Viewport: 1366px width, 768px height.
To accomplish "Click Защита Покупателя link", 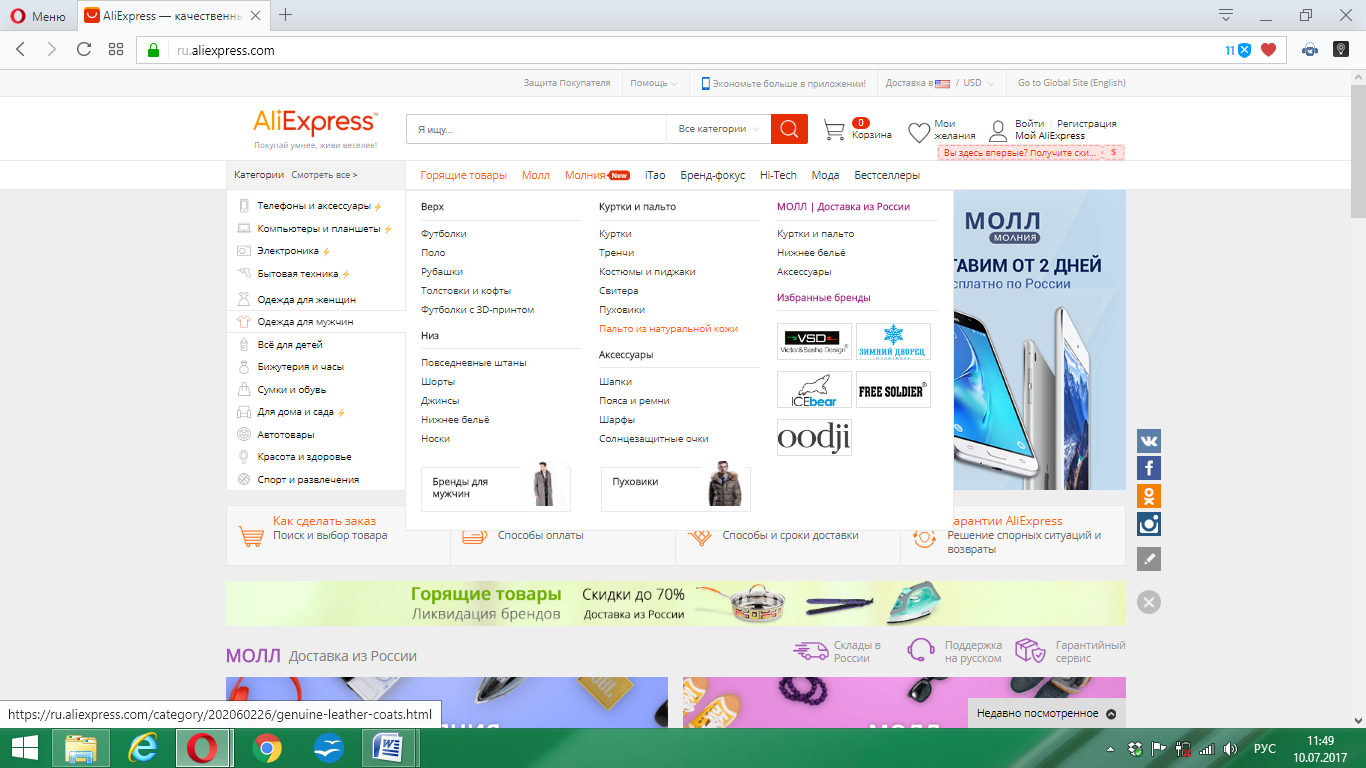I will tap(567, 83).
